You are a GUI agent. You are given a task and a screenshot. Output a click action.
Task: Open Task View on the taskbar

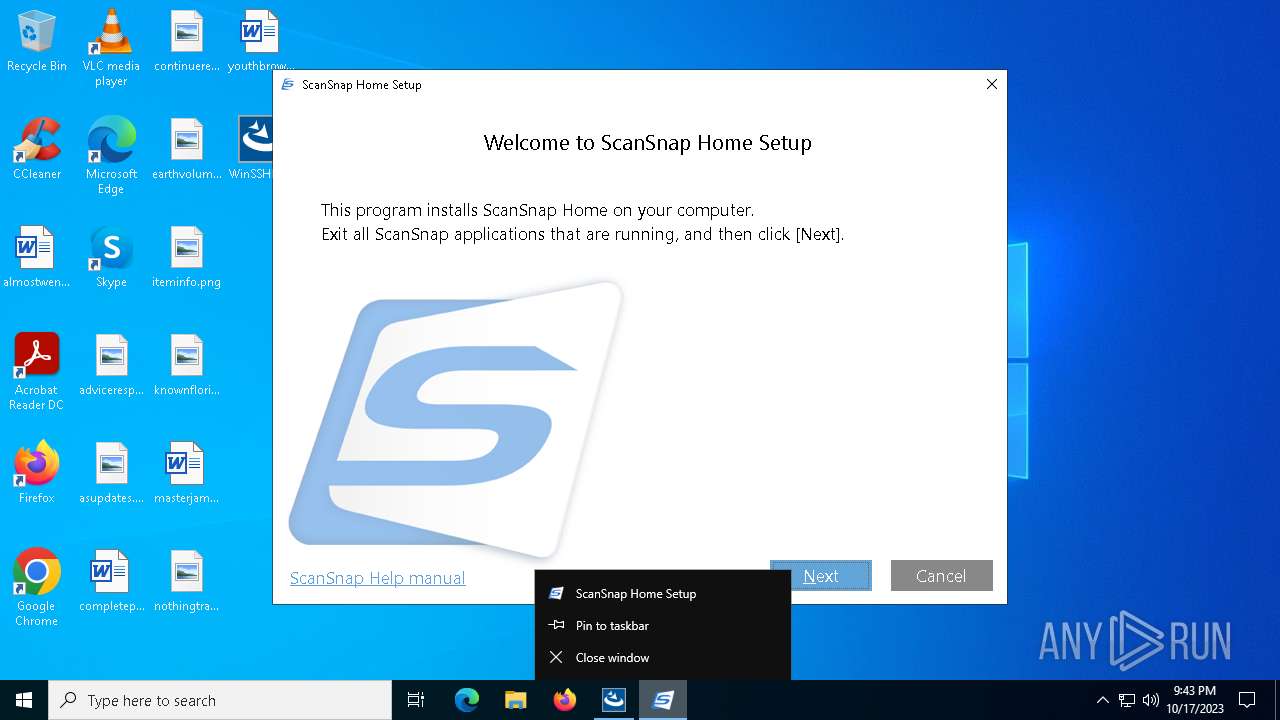(x=416, y=700)
